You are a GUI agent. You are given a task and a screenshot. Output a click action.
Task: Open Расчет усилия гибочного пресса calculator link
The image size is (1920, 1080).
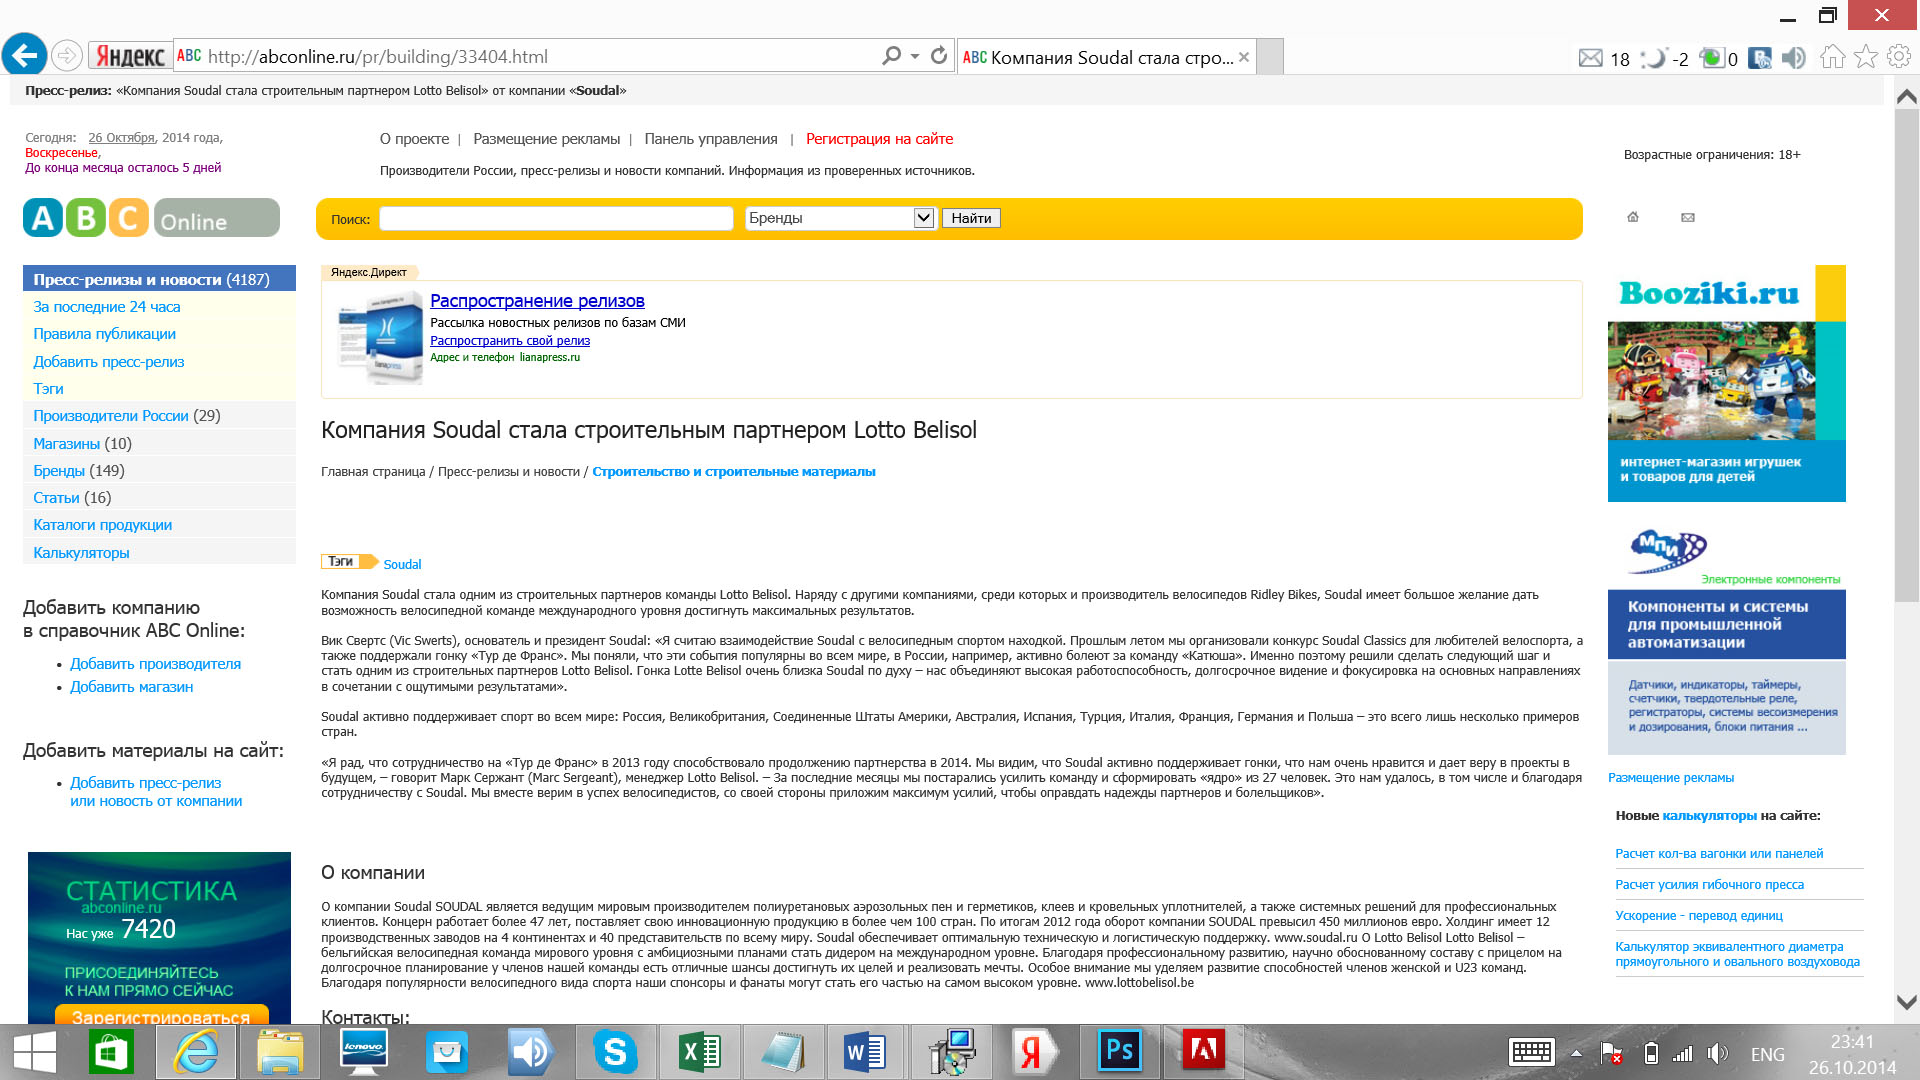[x=1709, y=885]
